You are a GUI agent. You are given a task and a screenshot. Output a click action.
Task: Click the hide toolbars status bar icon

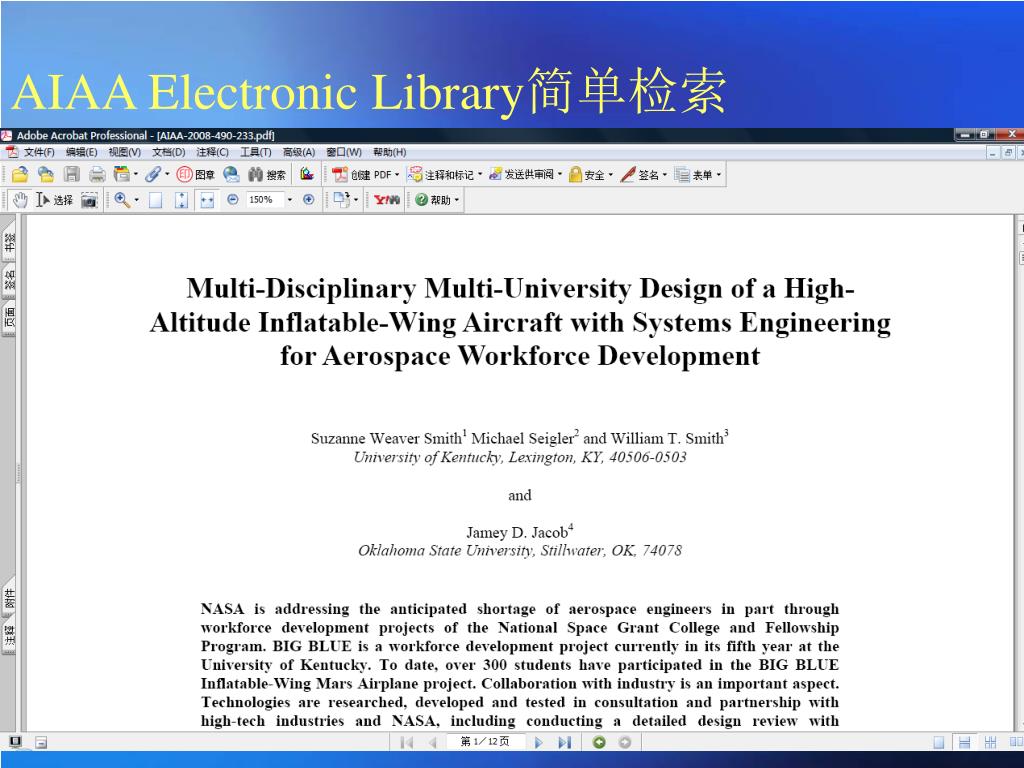(40, 743)
